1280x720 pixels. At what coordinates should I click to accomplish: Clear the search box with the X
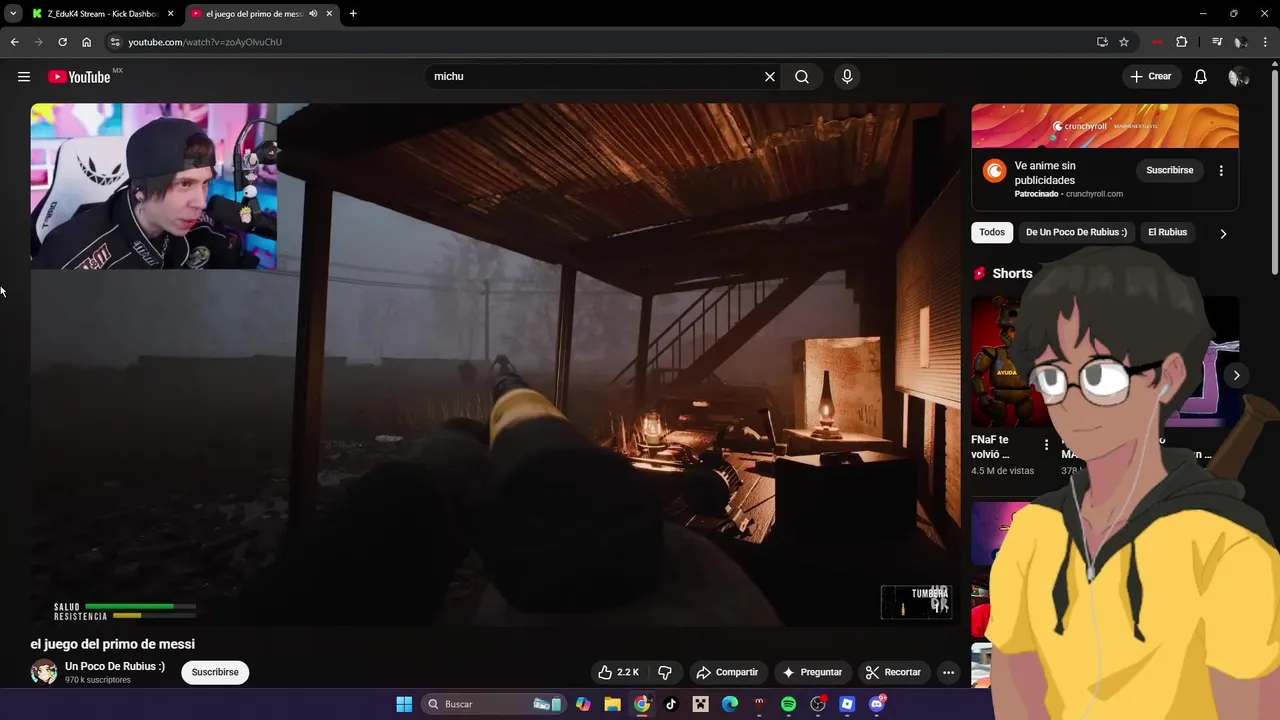pos(770,77)
